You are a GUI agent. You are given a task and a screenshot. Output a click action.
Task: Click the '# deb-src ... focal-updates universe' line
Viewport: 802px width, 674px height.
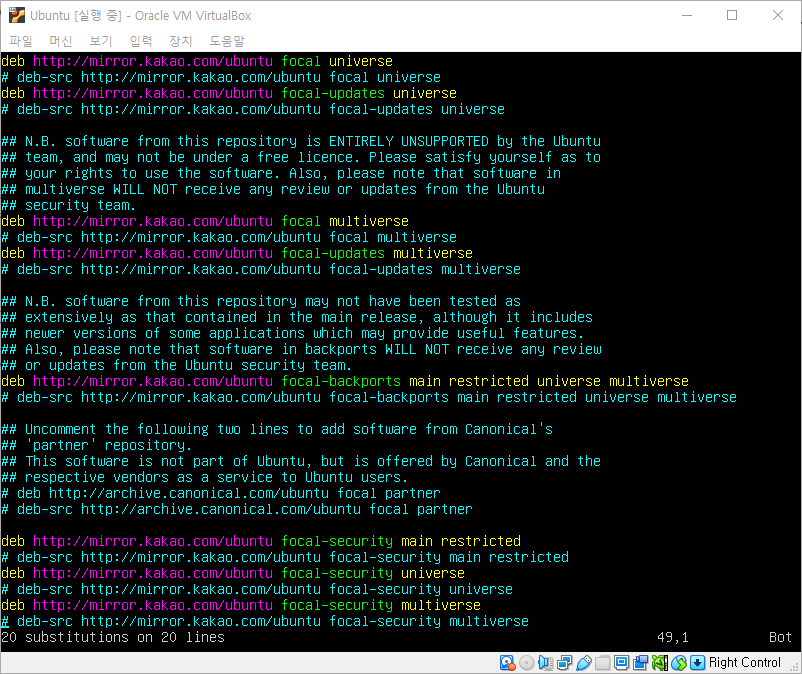253,109
